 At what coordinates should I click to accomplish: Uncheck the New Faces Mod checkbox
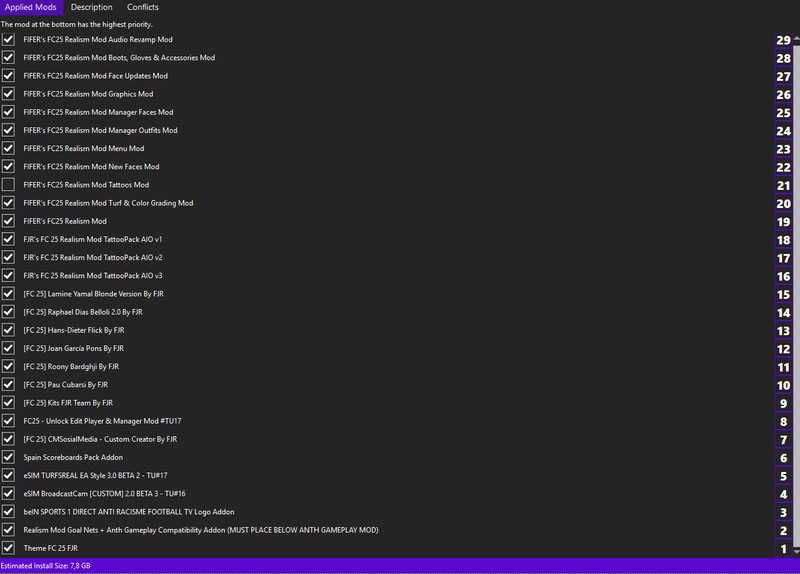point(8,166)
